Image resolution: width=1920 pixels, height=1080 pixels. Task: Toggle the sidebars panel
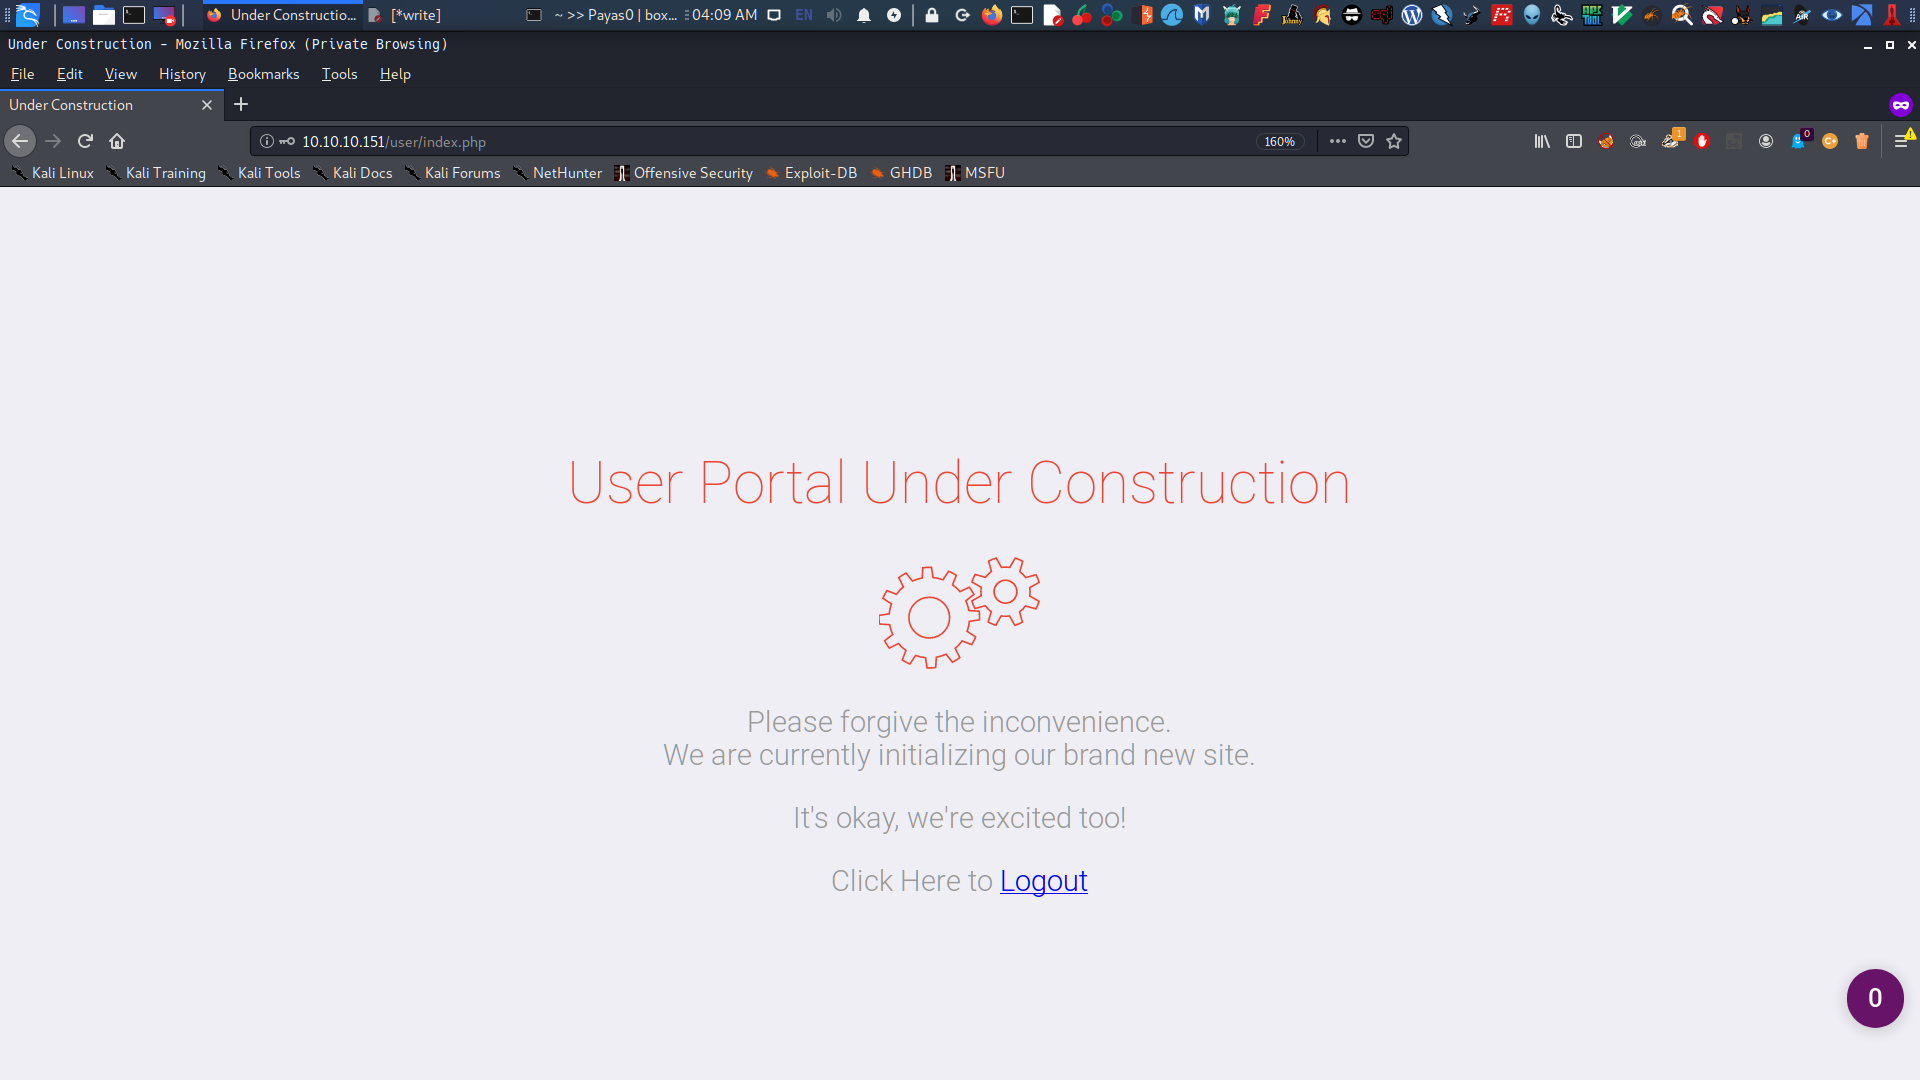click(x=1574, y=141)
